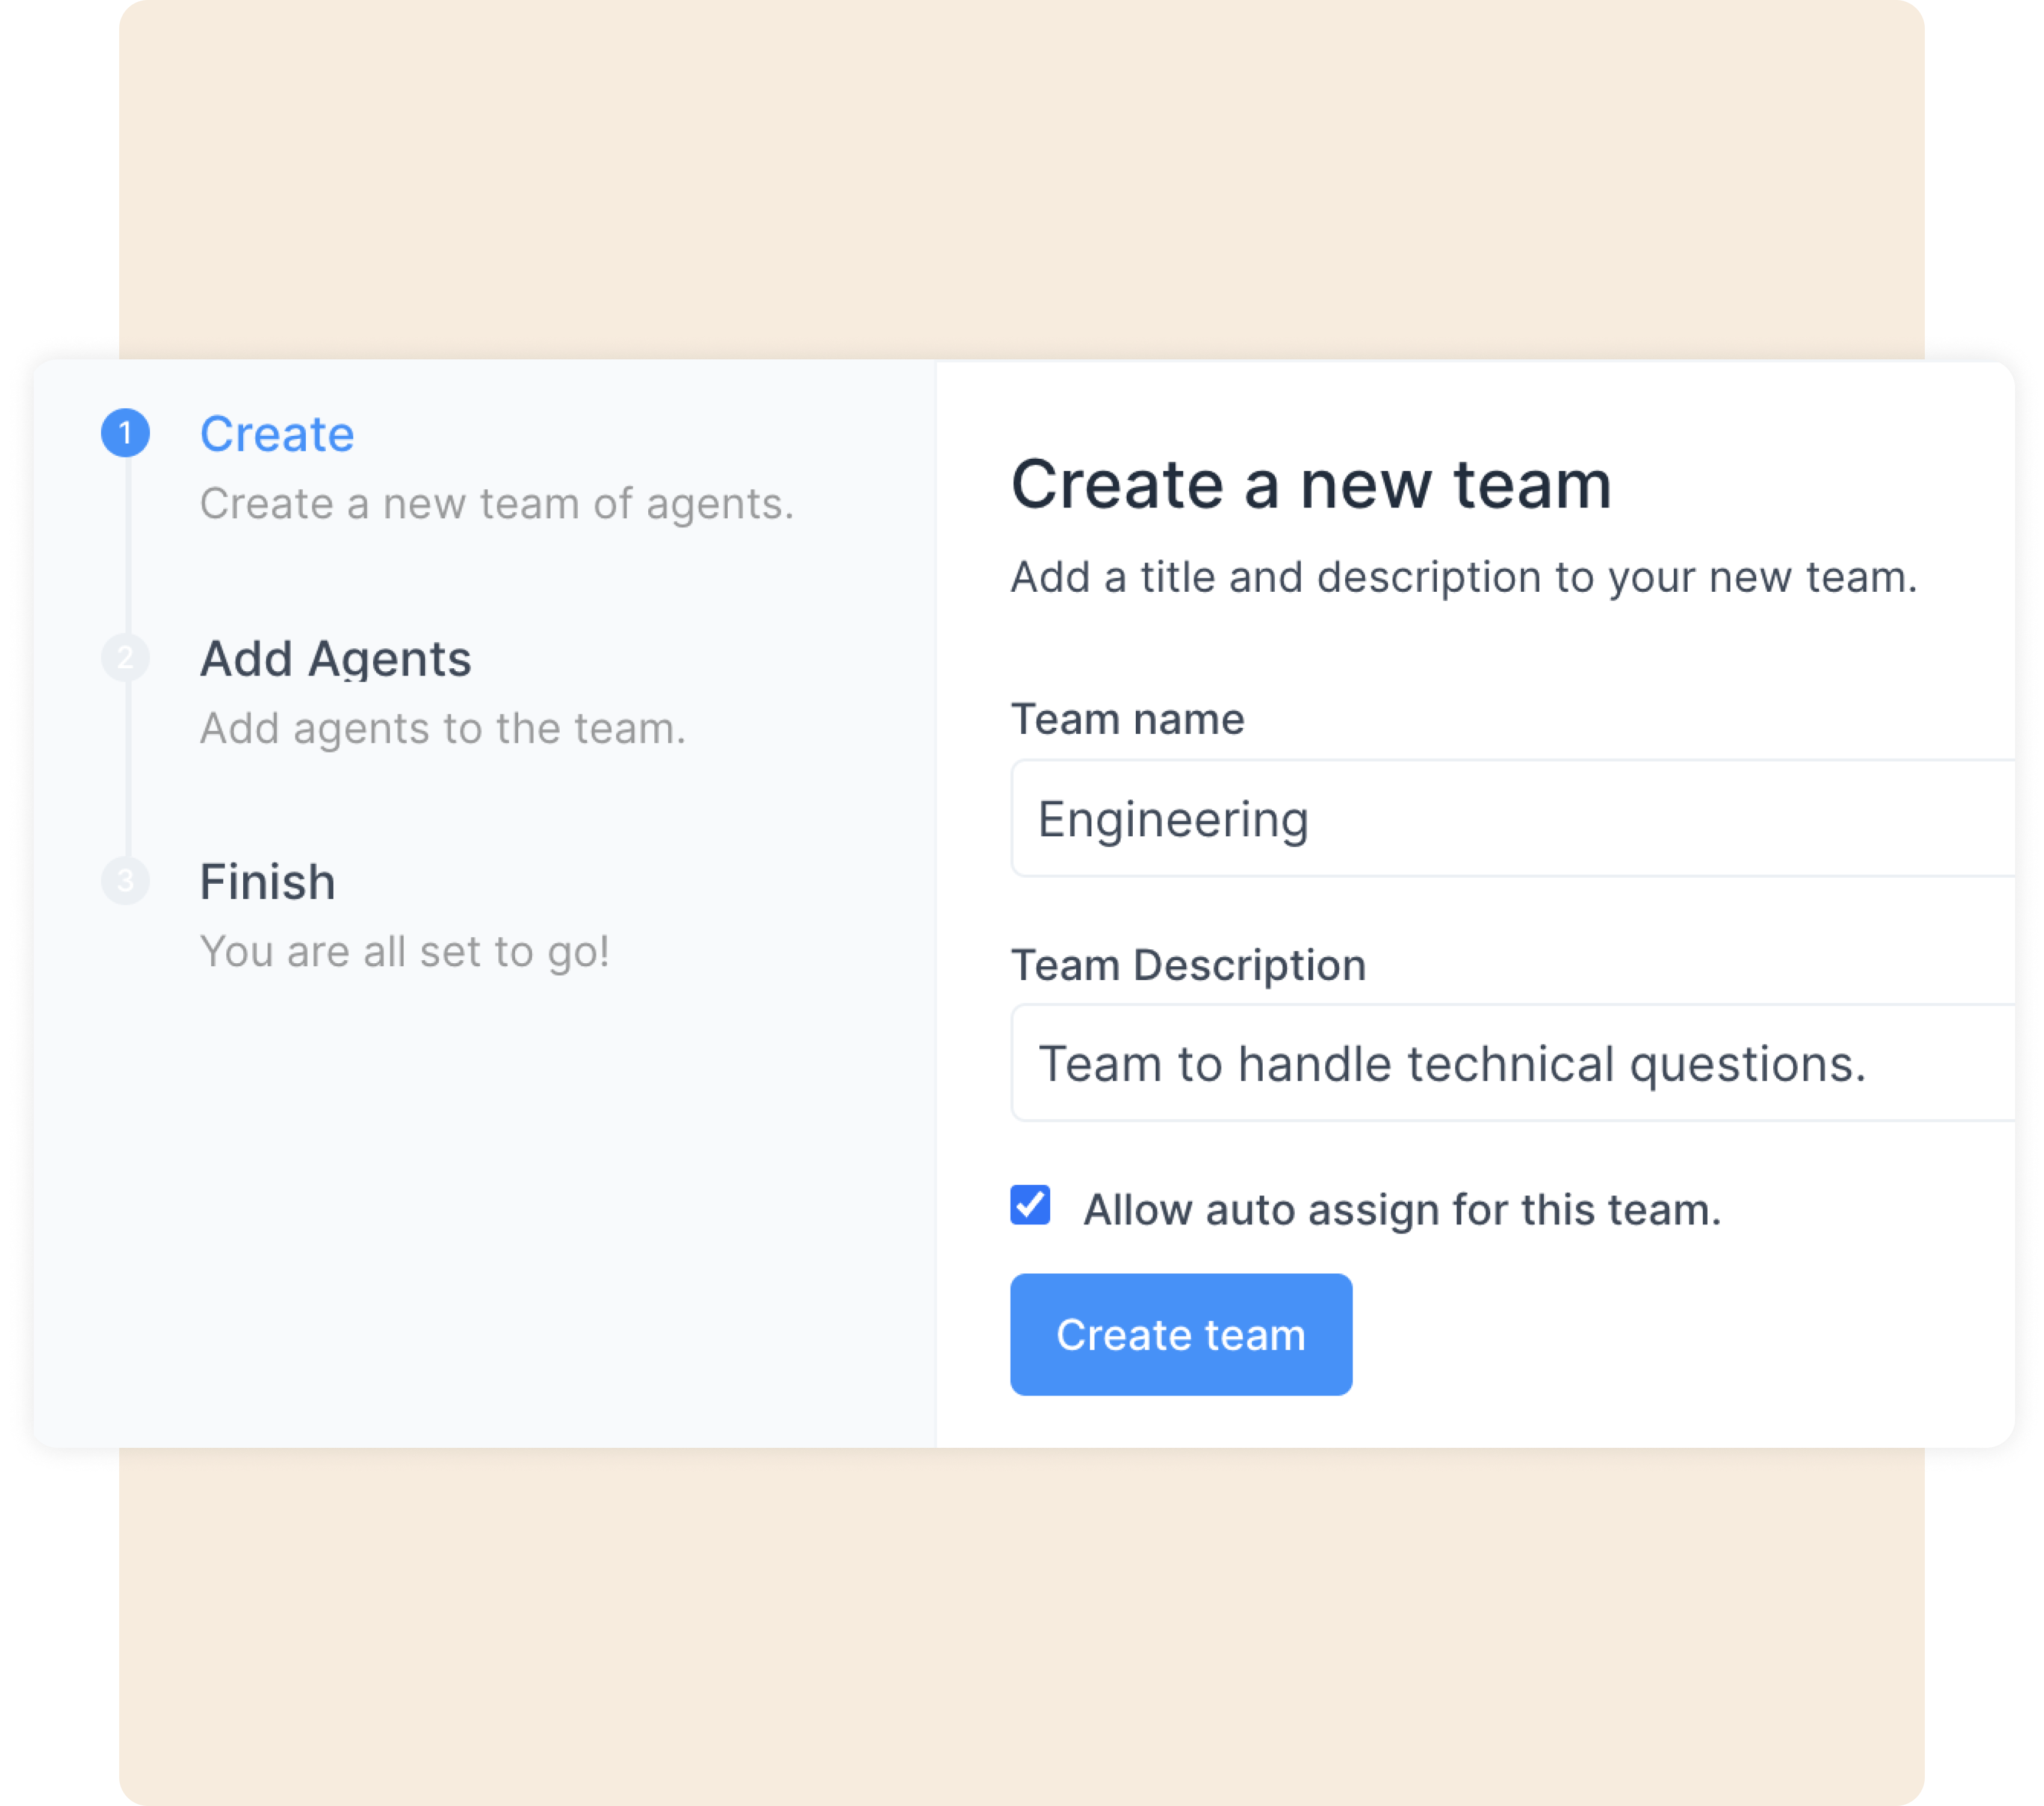Screen dimensions: 2044x1806
Task: Click 'Create a new team of agents' text
Action: [496, 503]
